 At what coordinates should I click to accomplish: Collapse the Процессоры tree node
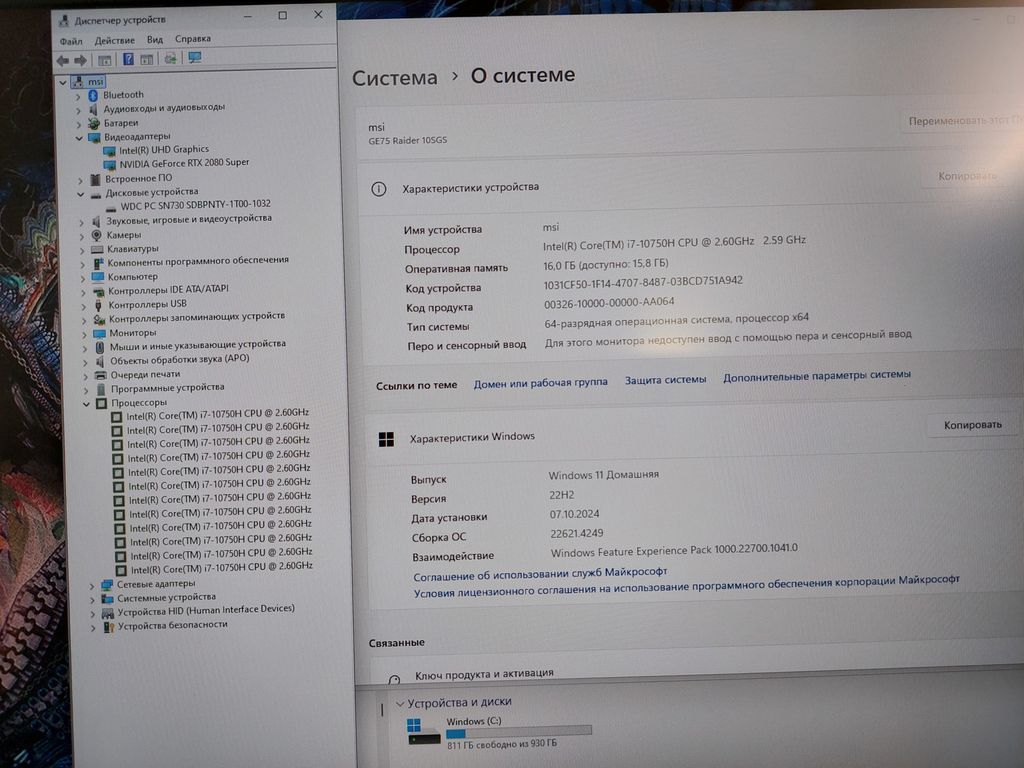(87, 403)
